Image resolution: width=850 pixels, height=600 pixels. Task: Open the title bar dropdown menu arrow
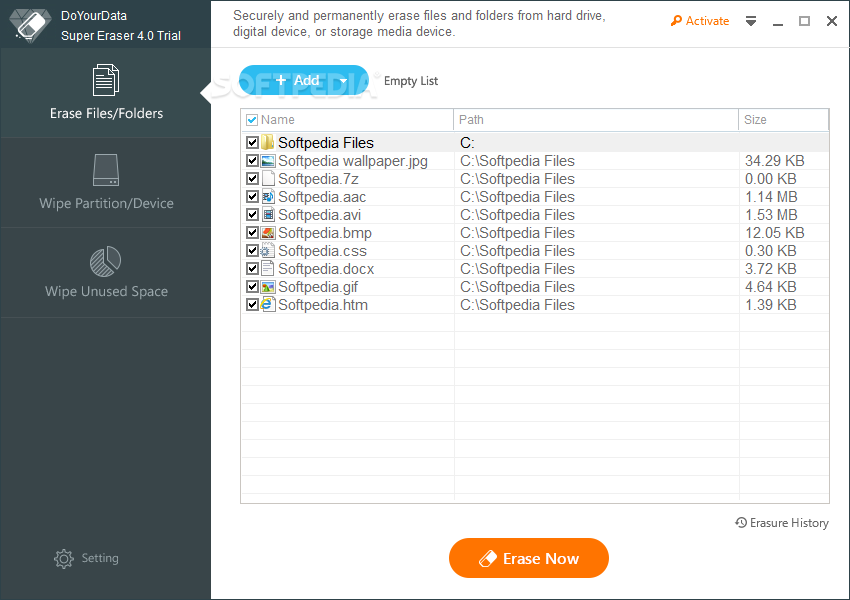[751, 21]
